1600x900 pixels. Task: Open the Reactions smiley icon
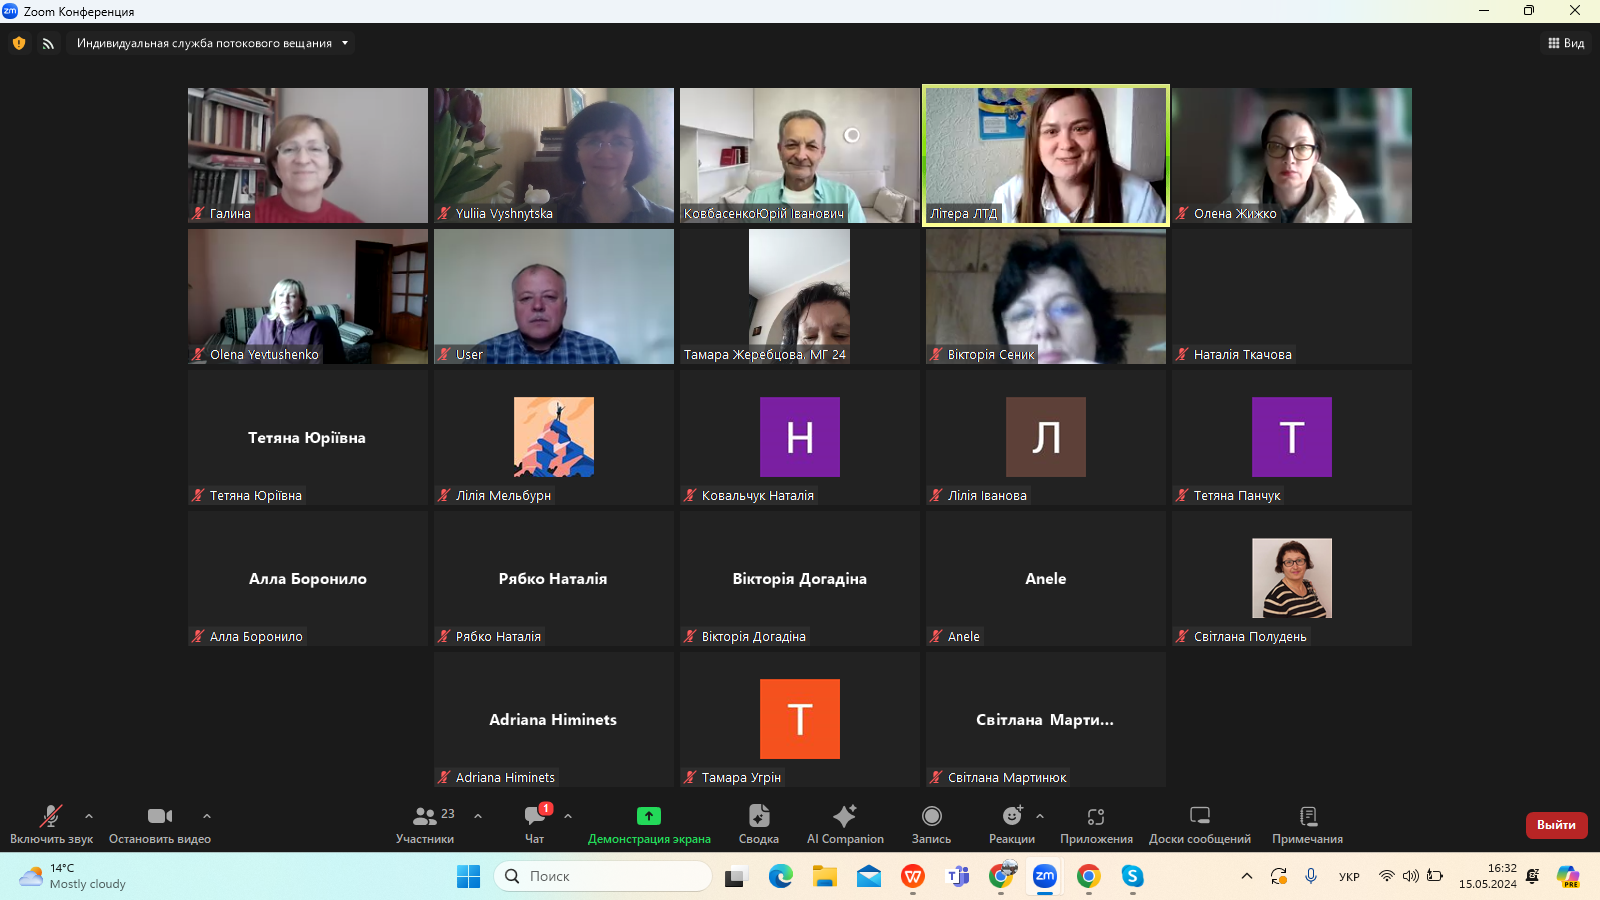[1011, 816]
